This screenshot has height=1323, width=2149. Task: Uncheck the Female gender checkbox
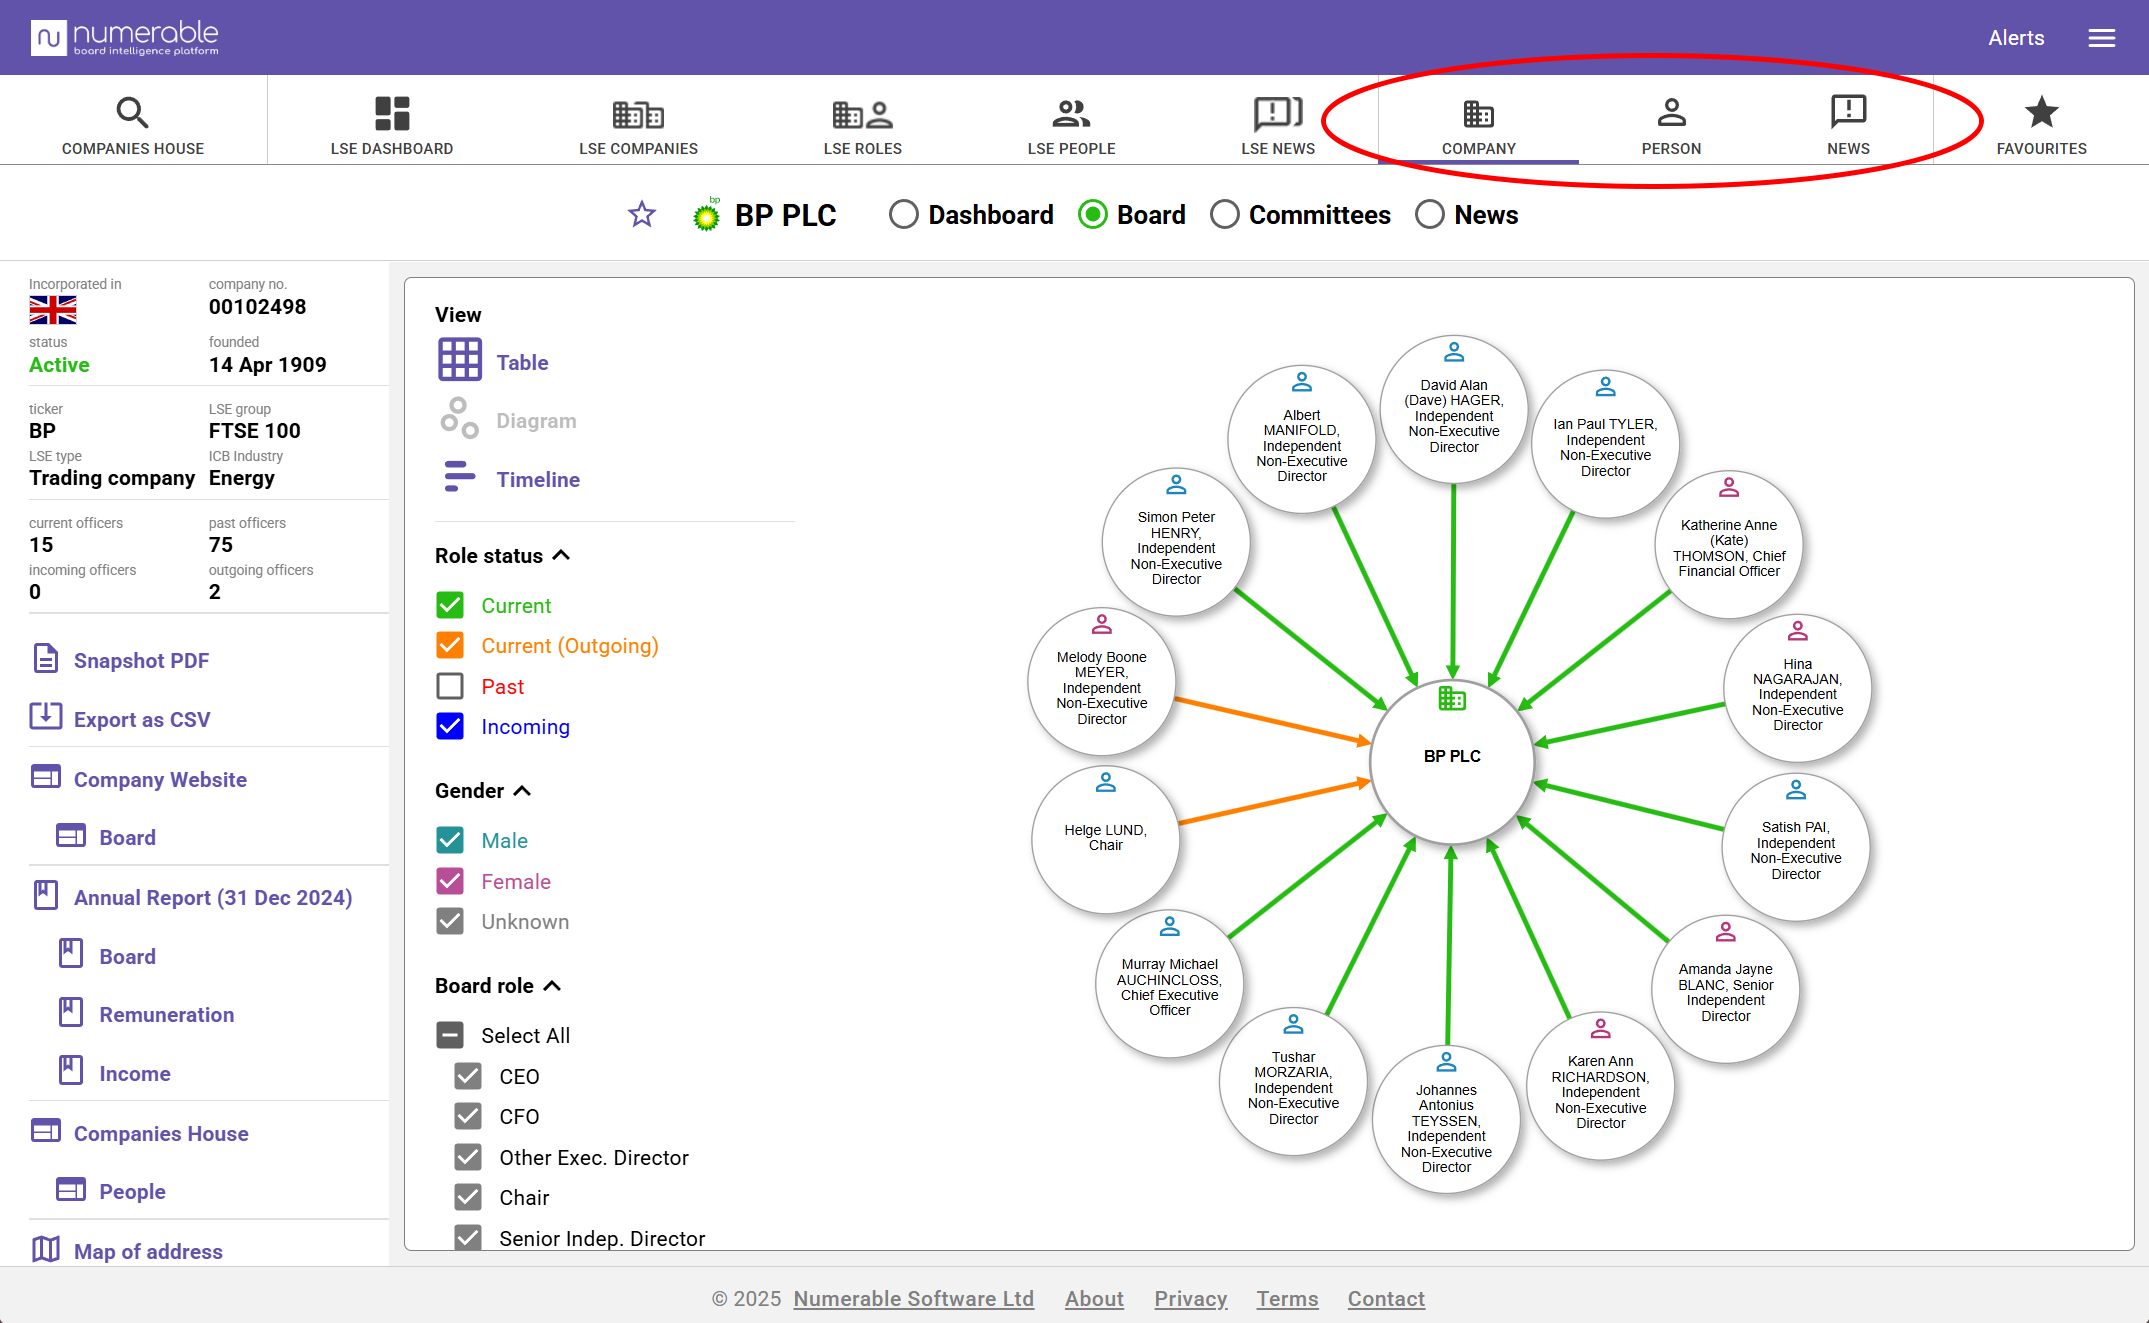point(450,881)
